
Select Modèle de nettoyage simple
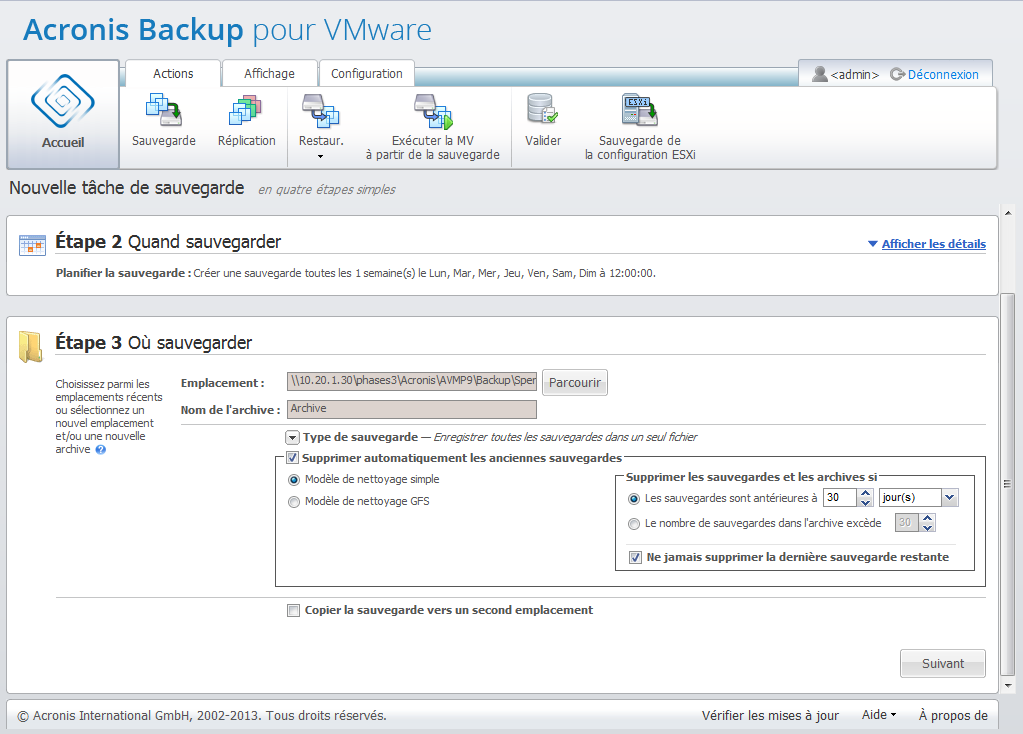[294, 480]
